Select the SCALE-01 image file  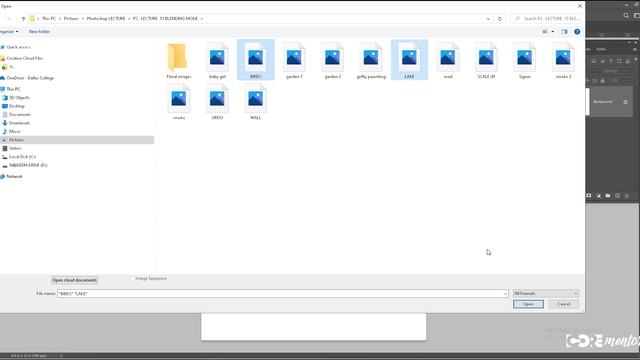pyautogui.click(x=486, y=60)
